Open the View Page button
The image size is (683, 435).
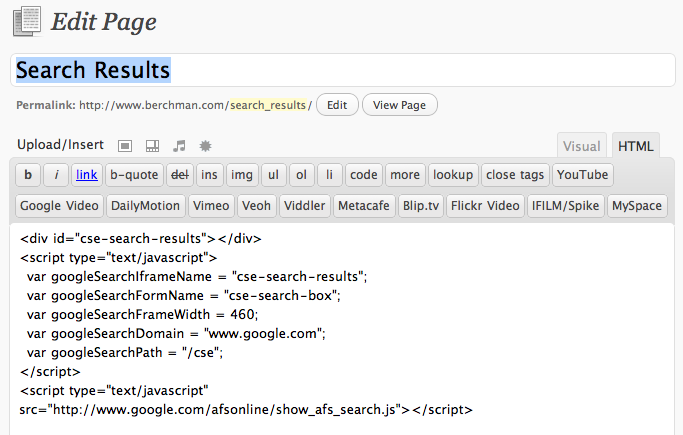399,105
